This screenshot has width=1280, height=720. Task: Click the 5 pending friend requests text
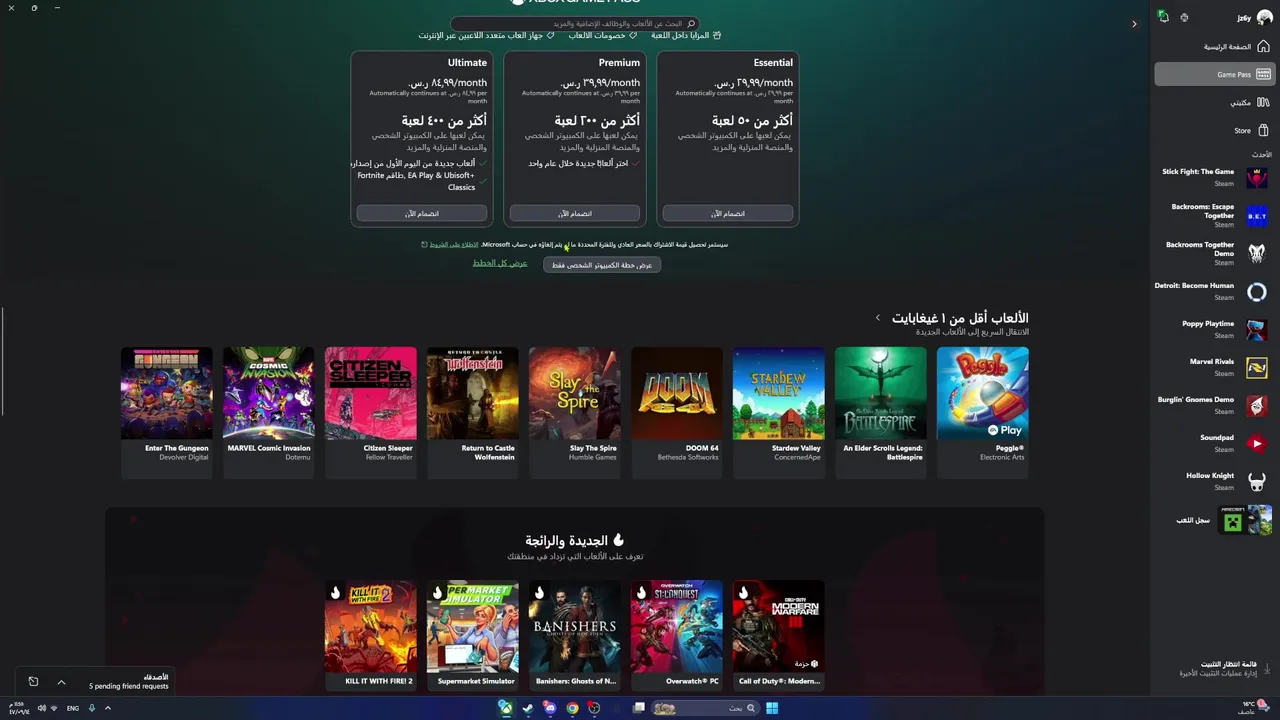tap(128, 686)
